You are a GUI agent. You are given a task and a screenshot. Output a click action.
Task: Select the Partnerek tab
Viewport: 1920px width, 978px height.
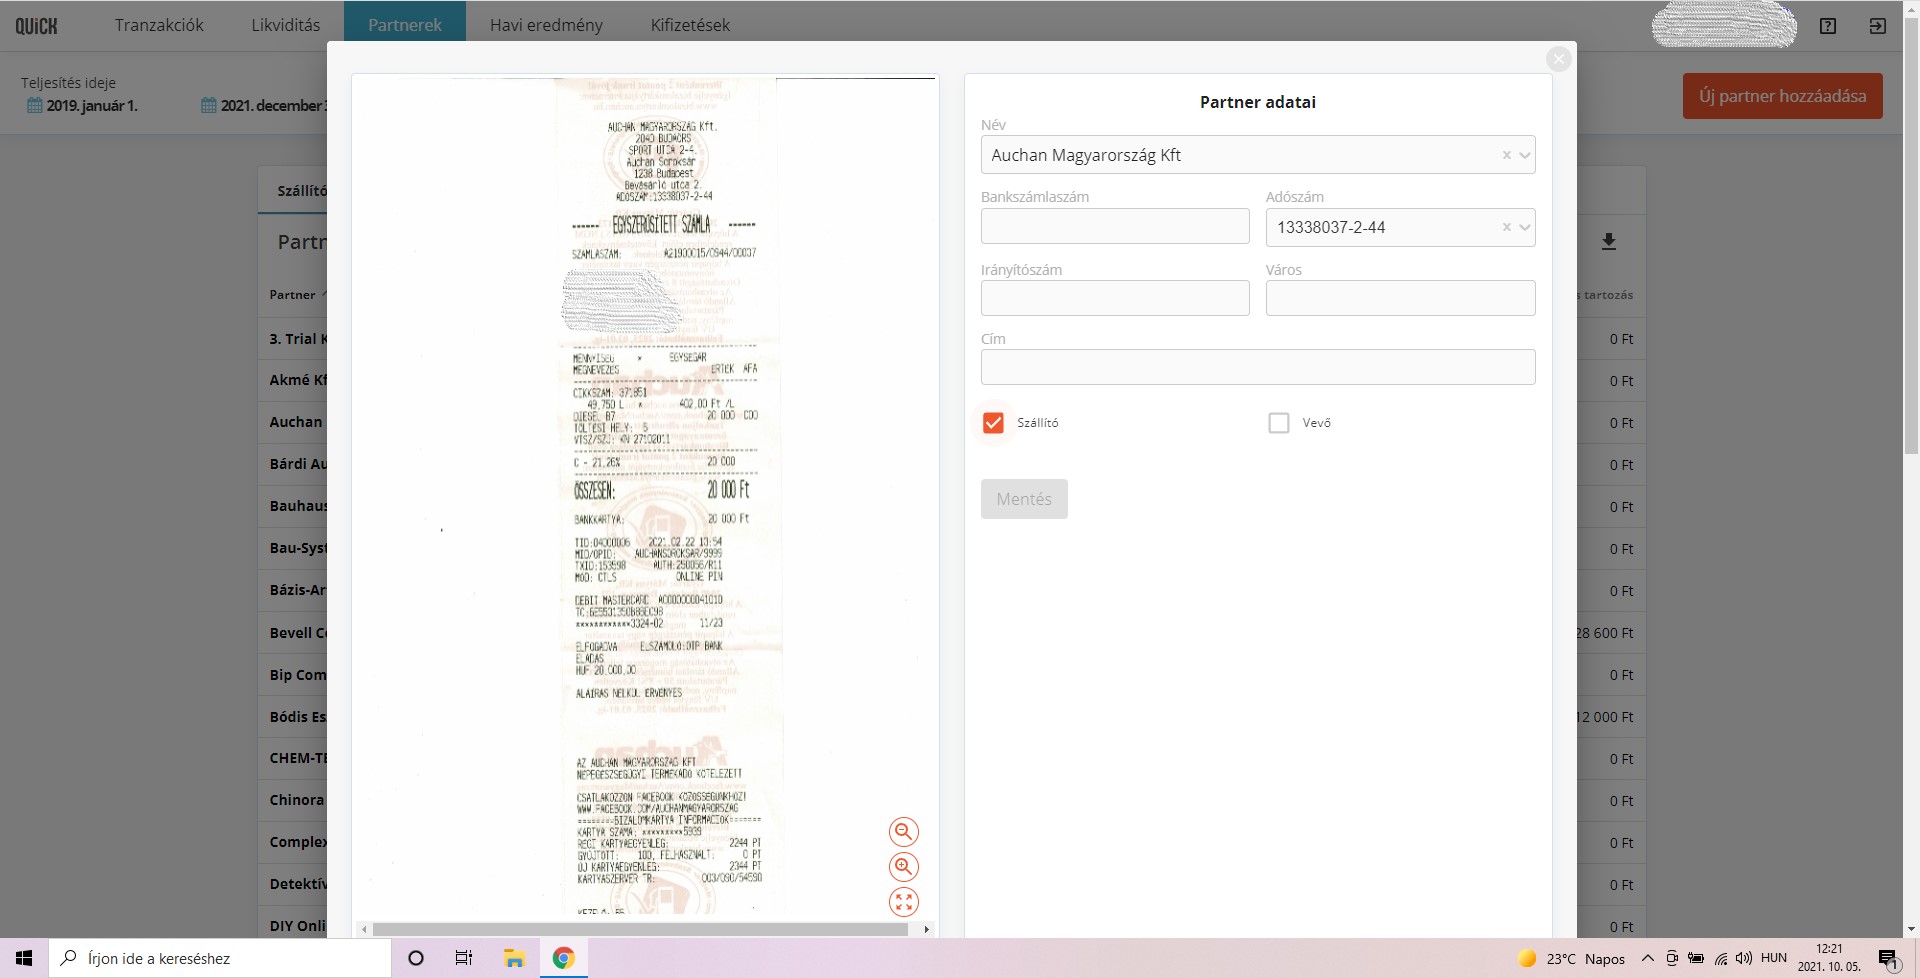[x=405, y=25]
